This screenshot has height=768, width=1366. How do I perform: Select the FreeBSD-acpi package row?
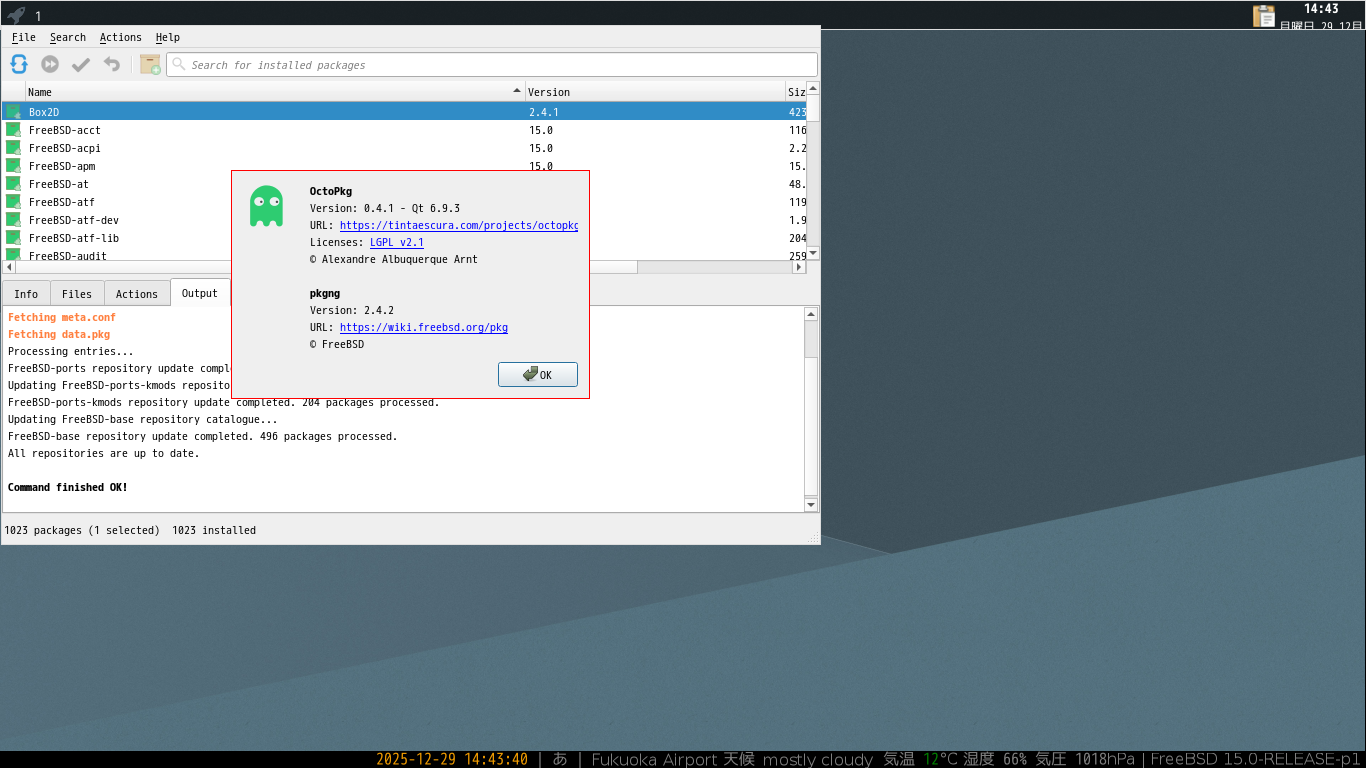coord(405,148)
